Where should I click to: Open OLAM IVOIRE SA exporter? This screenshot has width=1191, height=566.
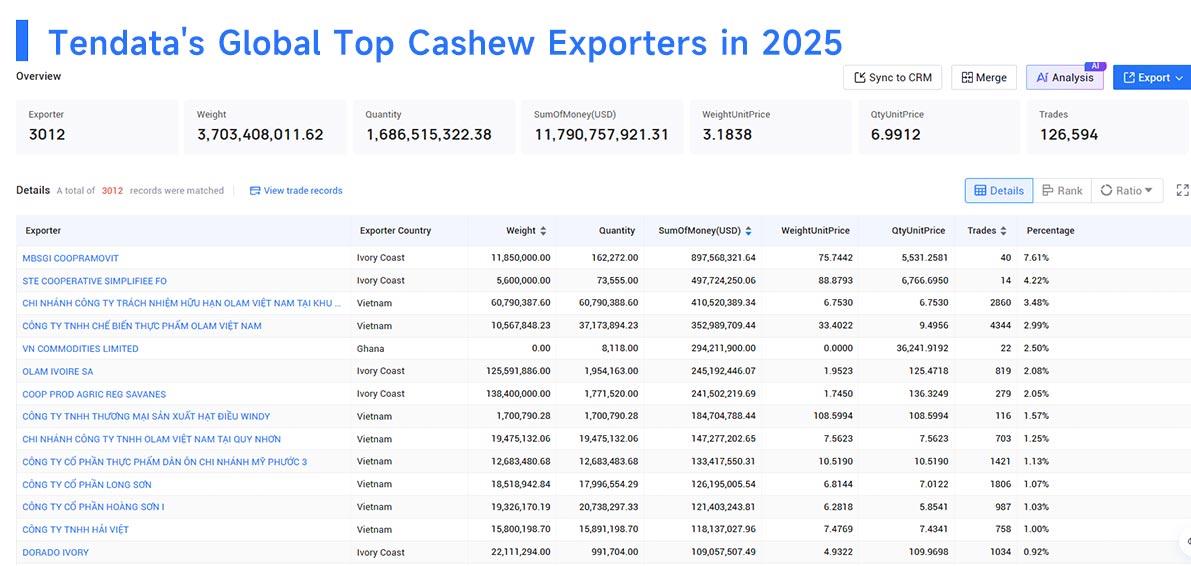pyautogui.click(x=58, y=372)
